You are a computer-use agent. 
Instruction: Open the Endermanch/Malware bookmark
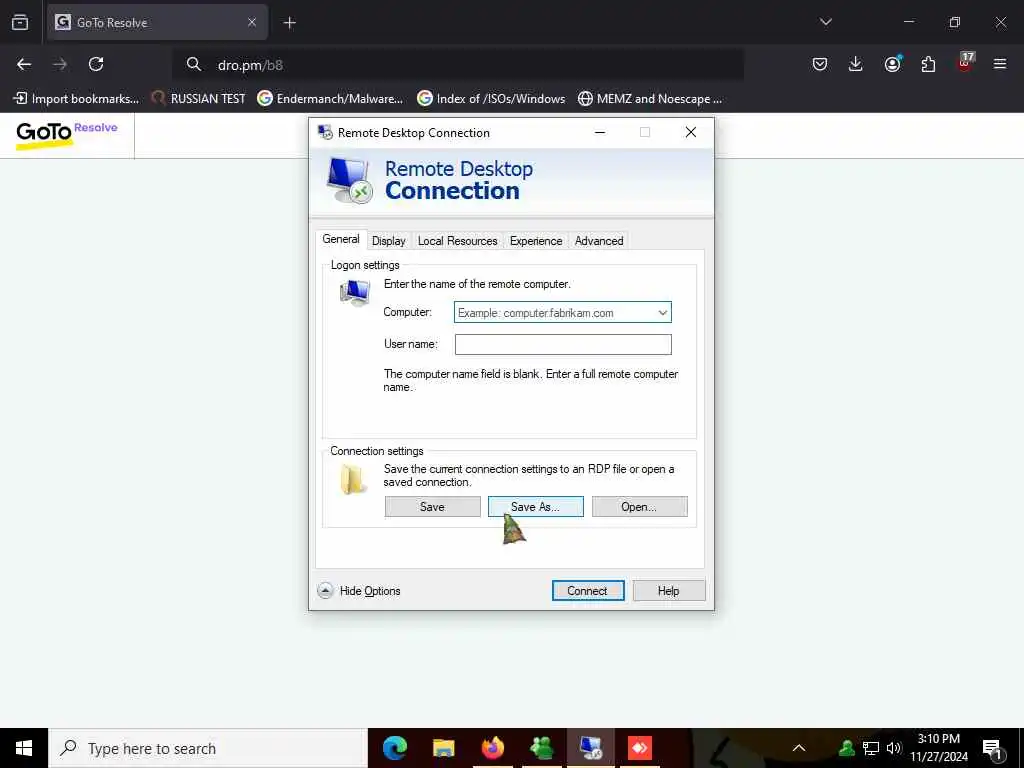point(330,99)
